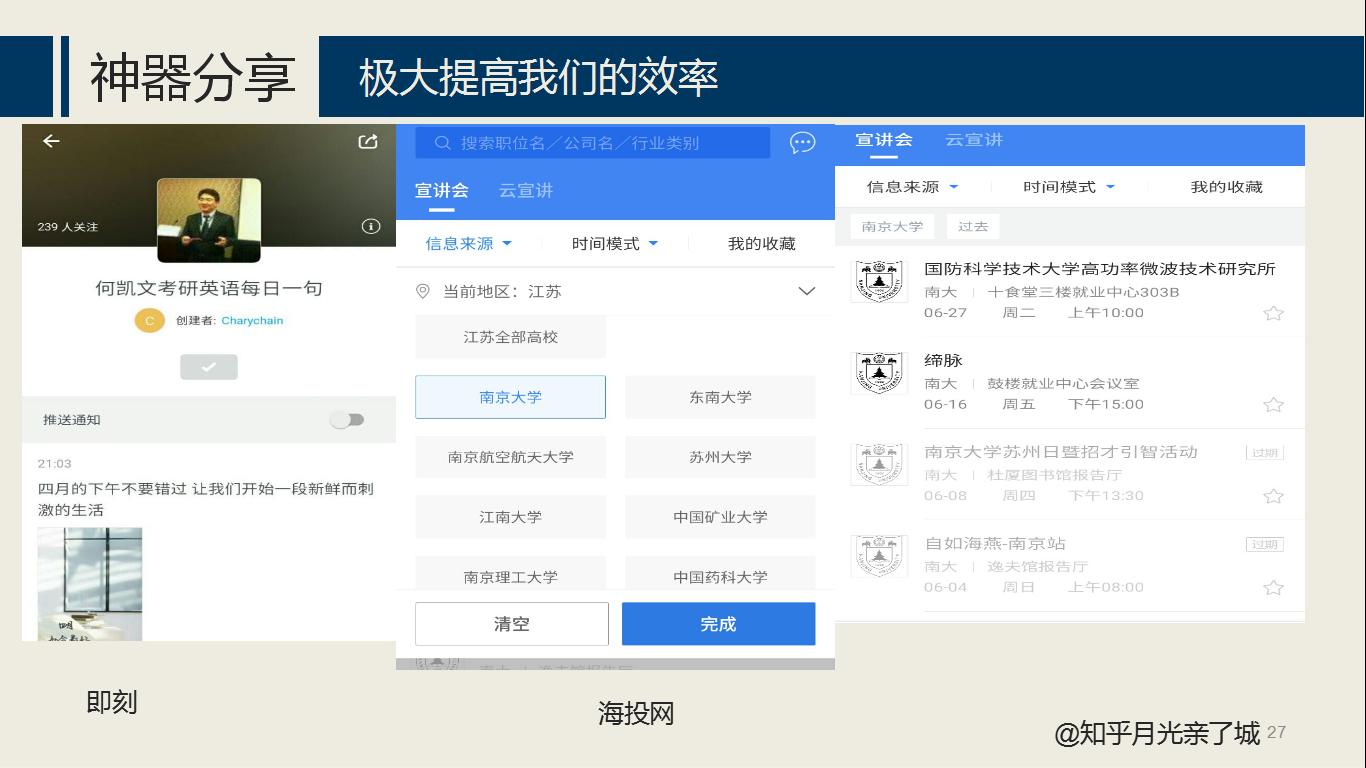Open the 信息来源 dropdown in the middle screen
The image size is (1366, 768).
click(468, 243)
